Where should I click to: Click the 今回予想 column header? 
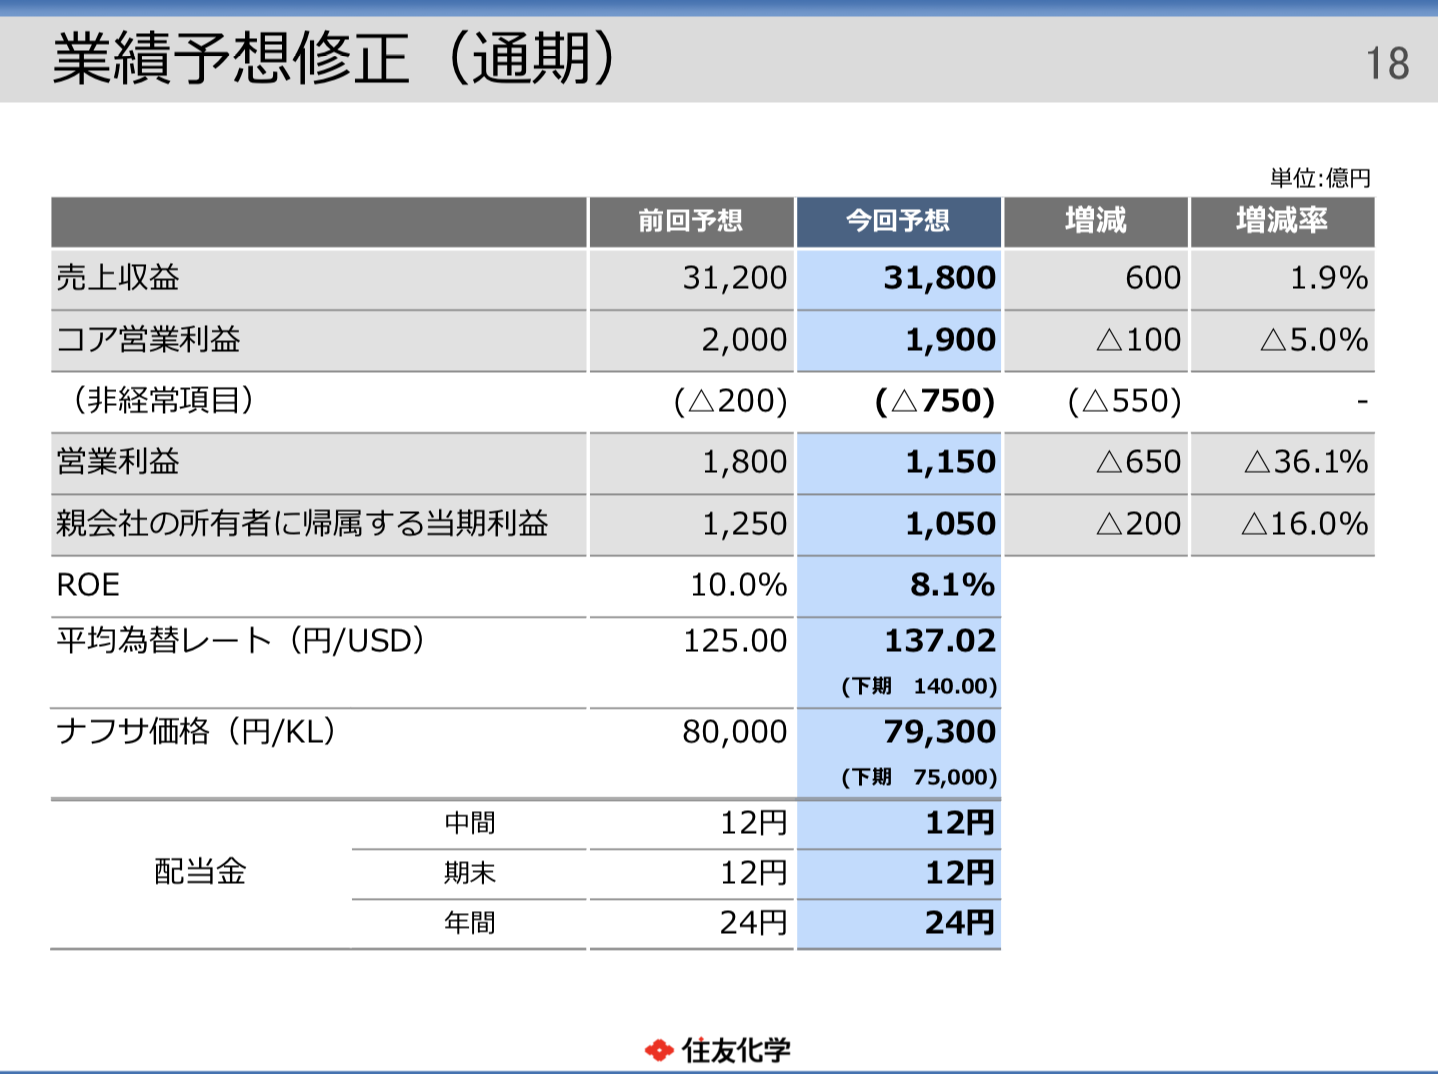click(x=898, y=221)
